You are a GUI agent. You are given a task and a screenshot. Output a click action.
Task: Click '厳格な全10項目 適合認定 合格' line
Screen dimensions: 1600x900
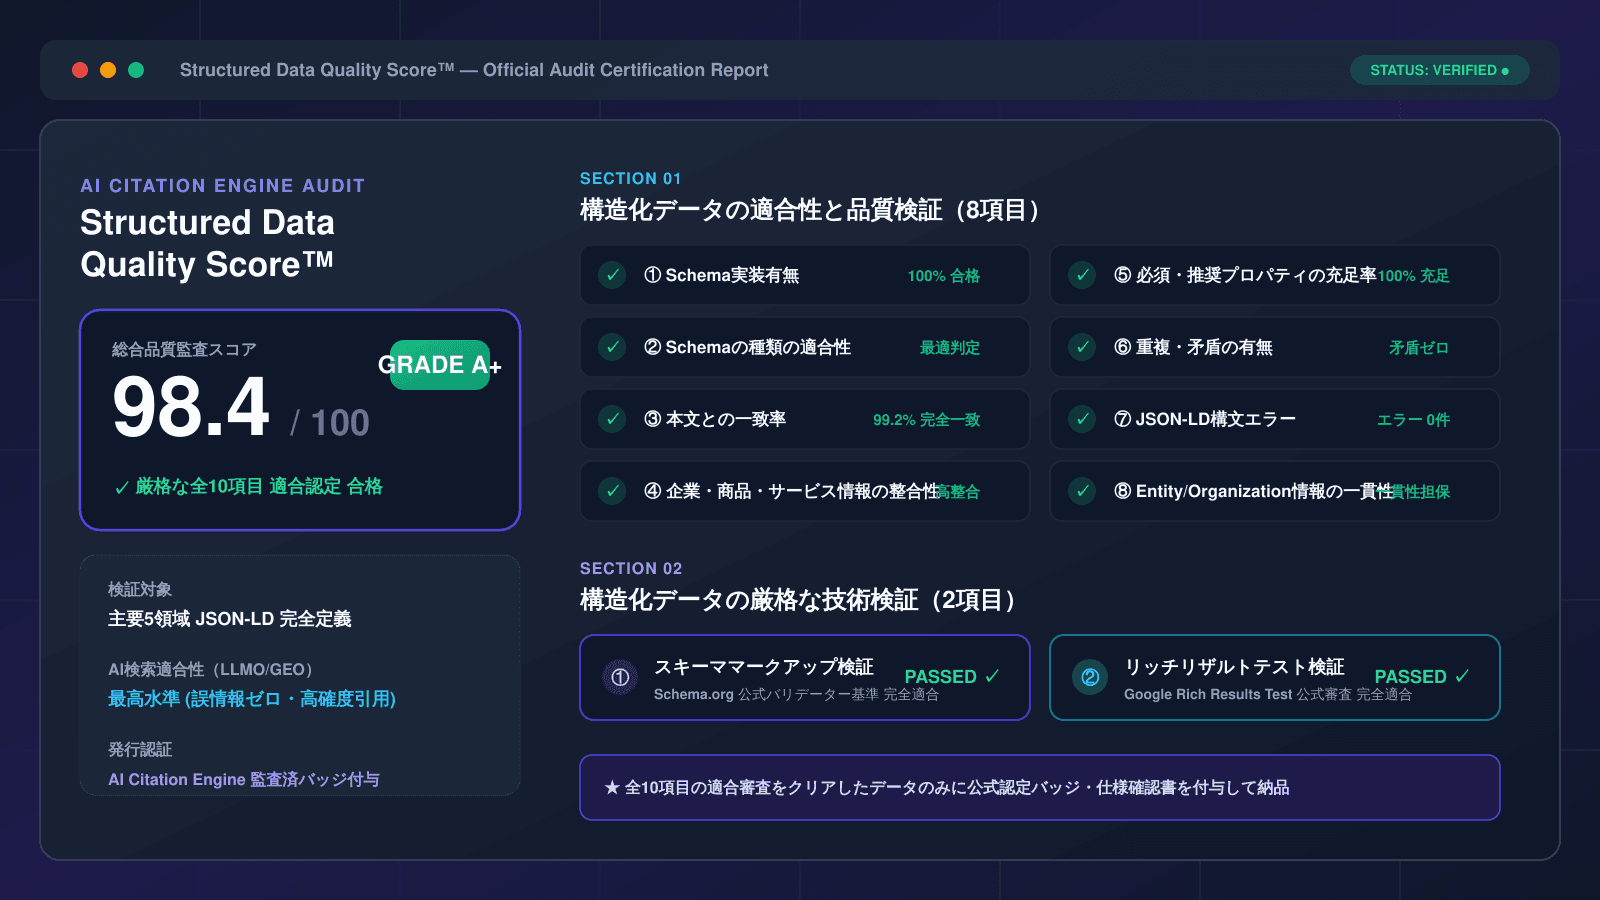(x=248, y=487)
